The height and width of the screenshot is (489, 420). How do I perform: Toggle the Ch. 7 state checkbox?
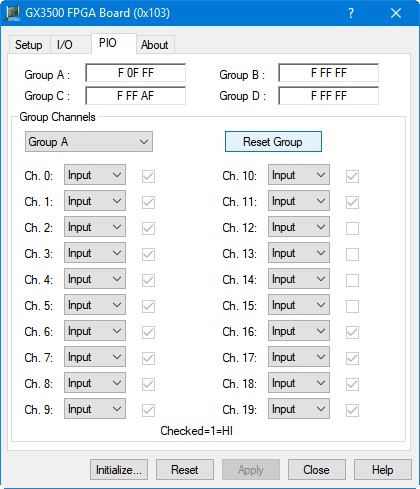pos(148,358)
